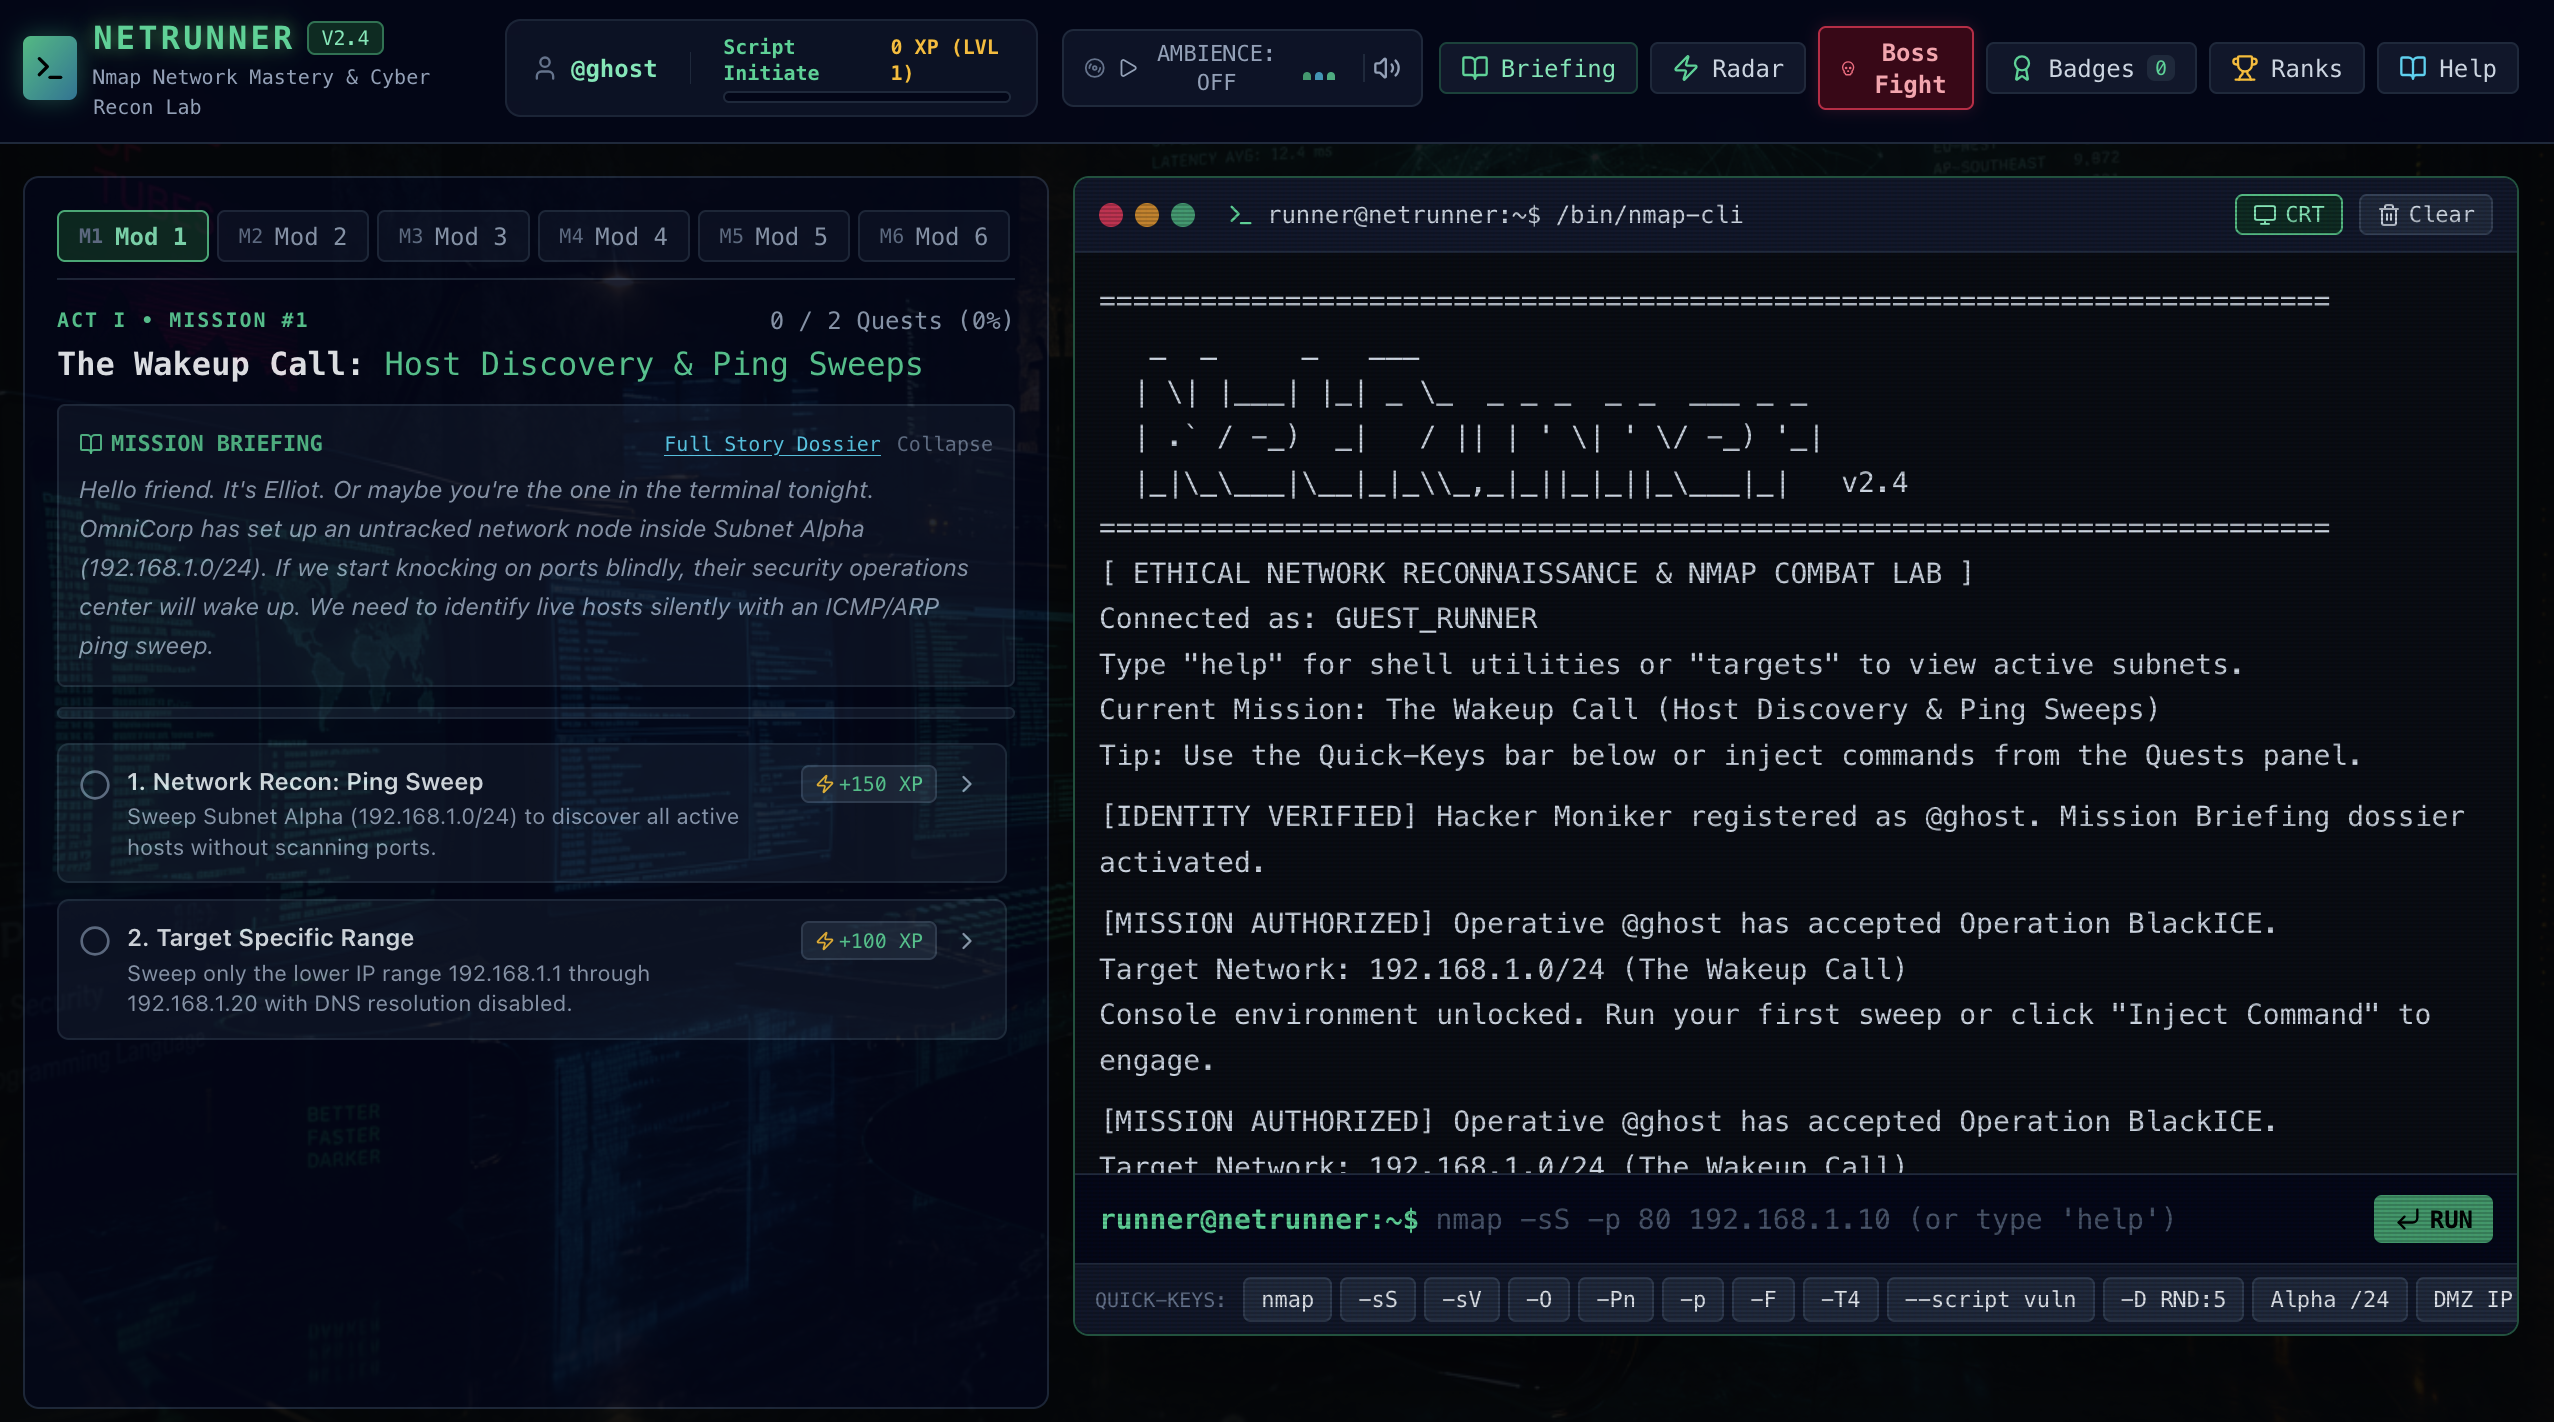The width and height of the screenshot is (2554, 1422).
Task: Expand the Target Specific Range quest chevron
Action: click(x=967, y=940)
